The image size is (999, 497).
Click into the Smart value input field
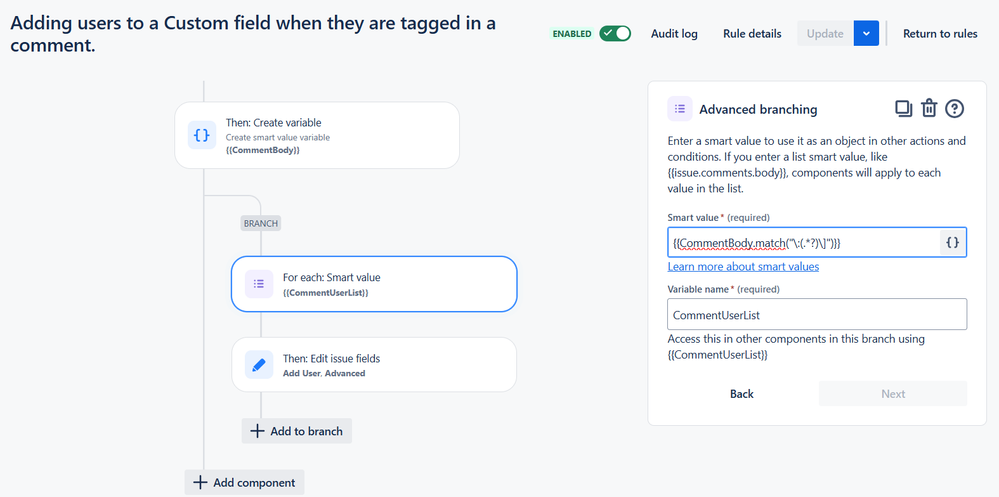coord(803,243)
